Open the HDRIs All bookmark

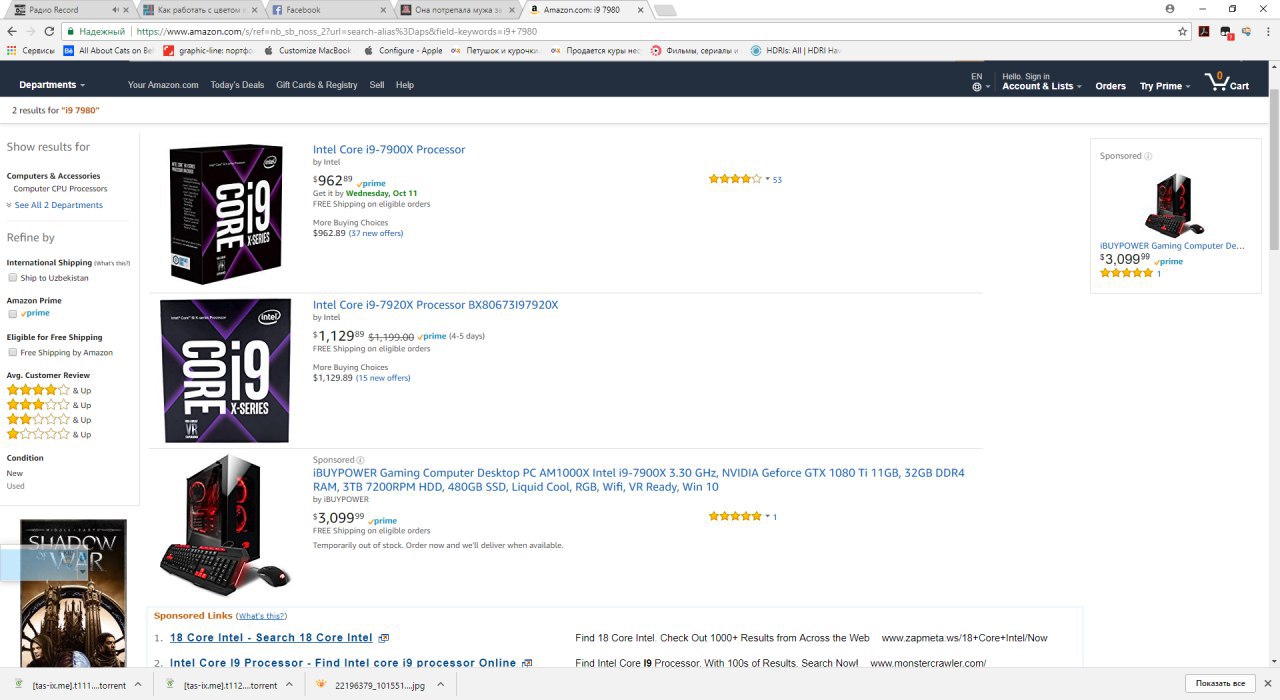pyautogui.click(x=796, y=50)
